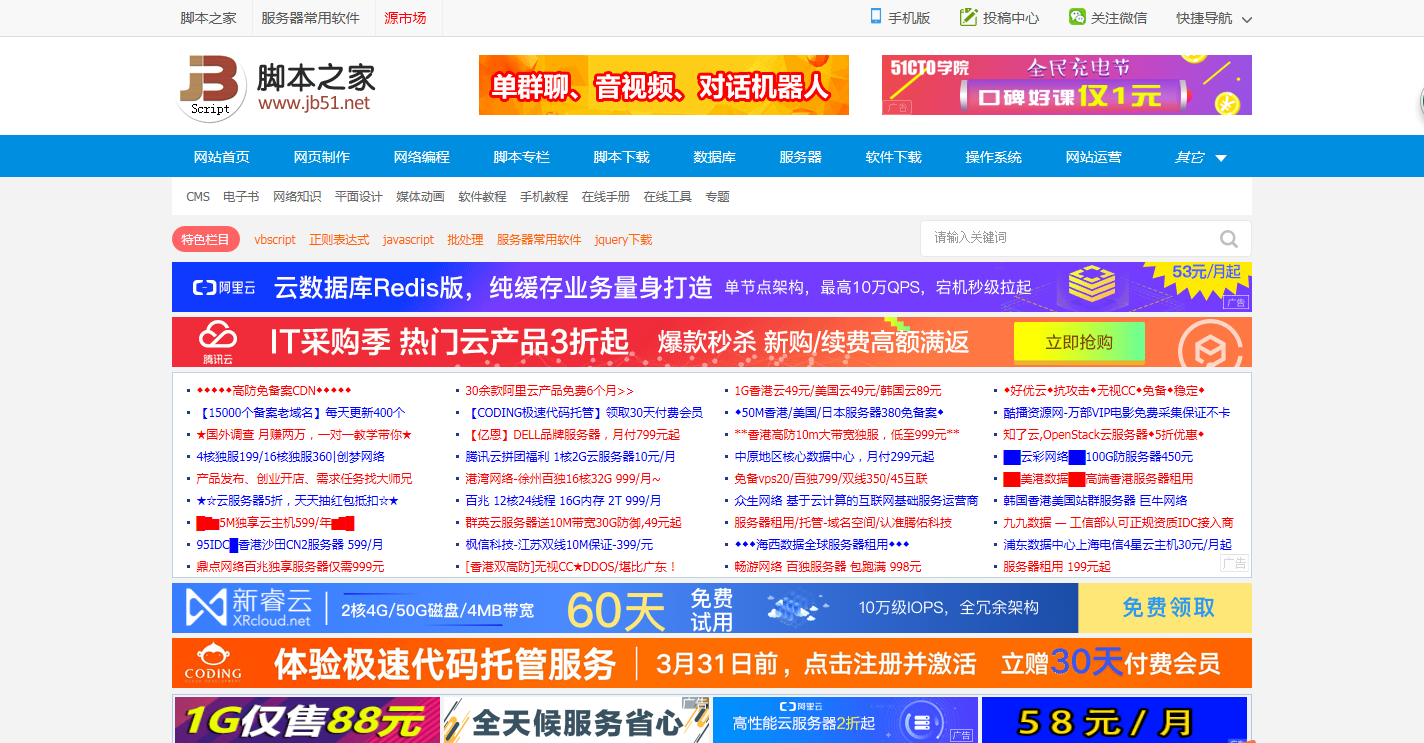Screen dimensions: 1424x743
Task: Click the yellow 53元/月起 price badge
Action: coord(1193,272)
